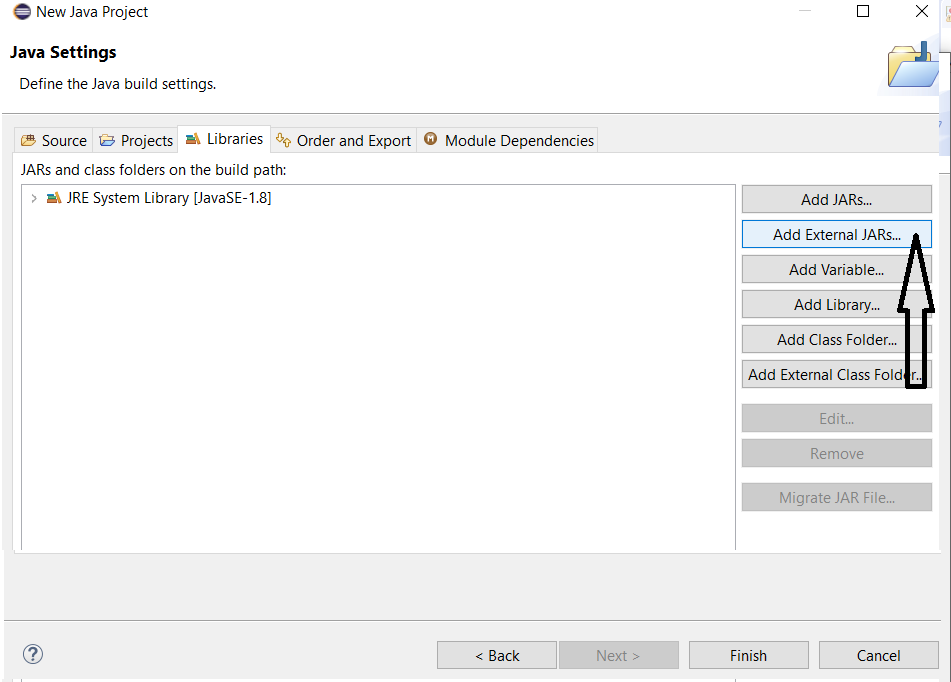Click the Eclipse icon in title bar
951x682 pixels.
tap(22, 12)
